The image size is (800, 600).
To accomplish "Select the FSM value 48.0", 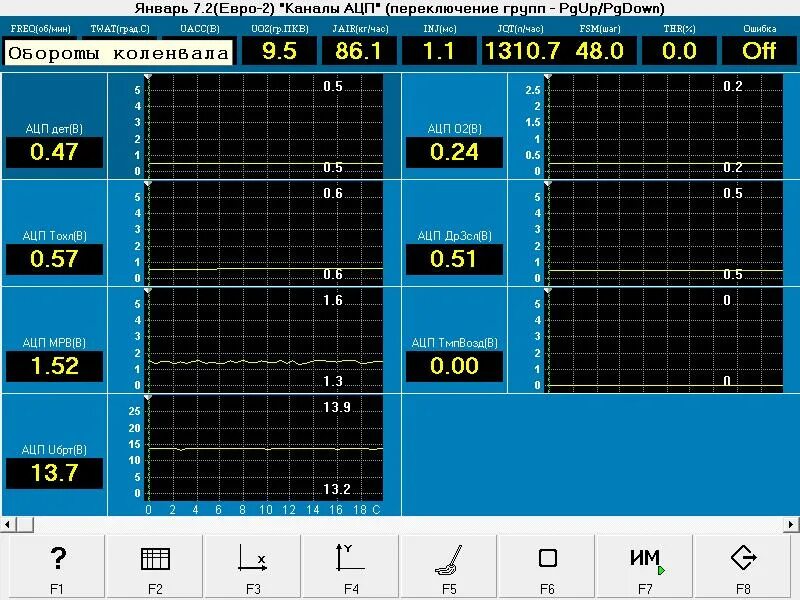I will 600,51.
